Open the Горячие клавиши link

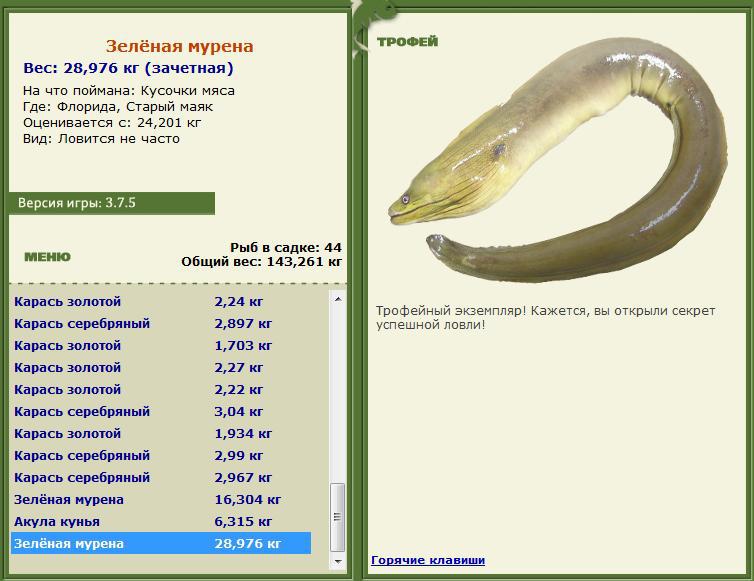(x=427, y=560)
